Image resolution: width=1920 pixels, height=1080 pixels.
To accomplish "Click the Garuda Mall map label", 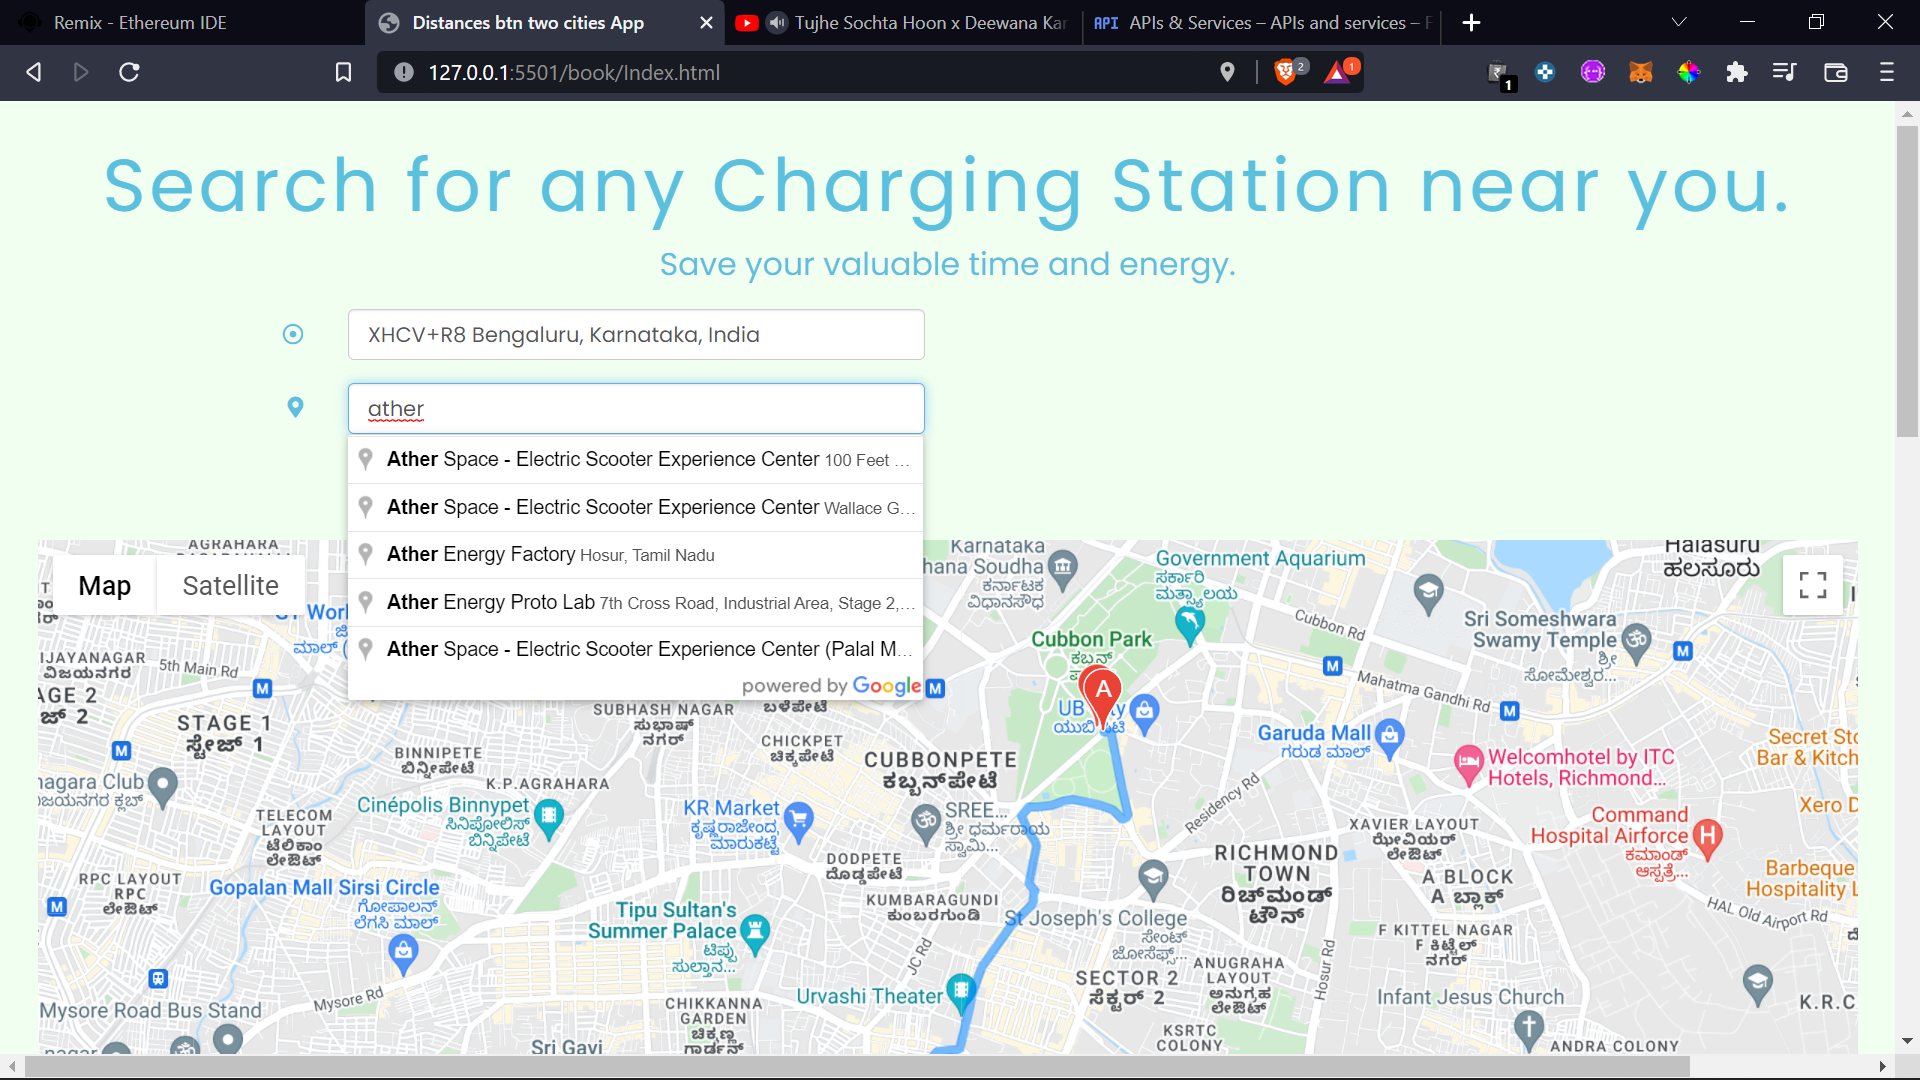I will [1313, 733].
